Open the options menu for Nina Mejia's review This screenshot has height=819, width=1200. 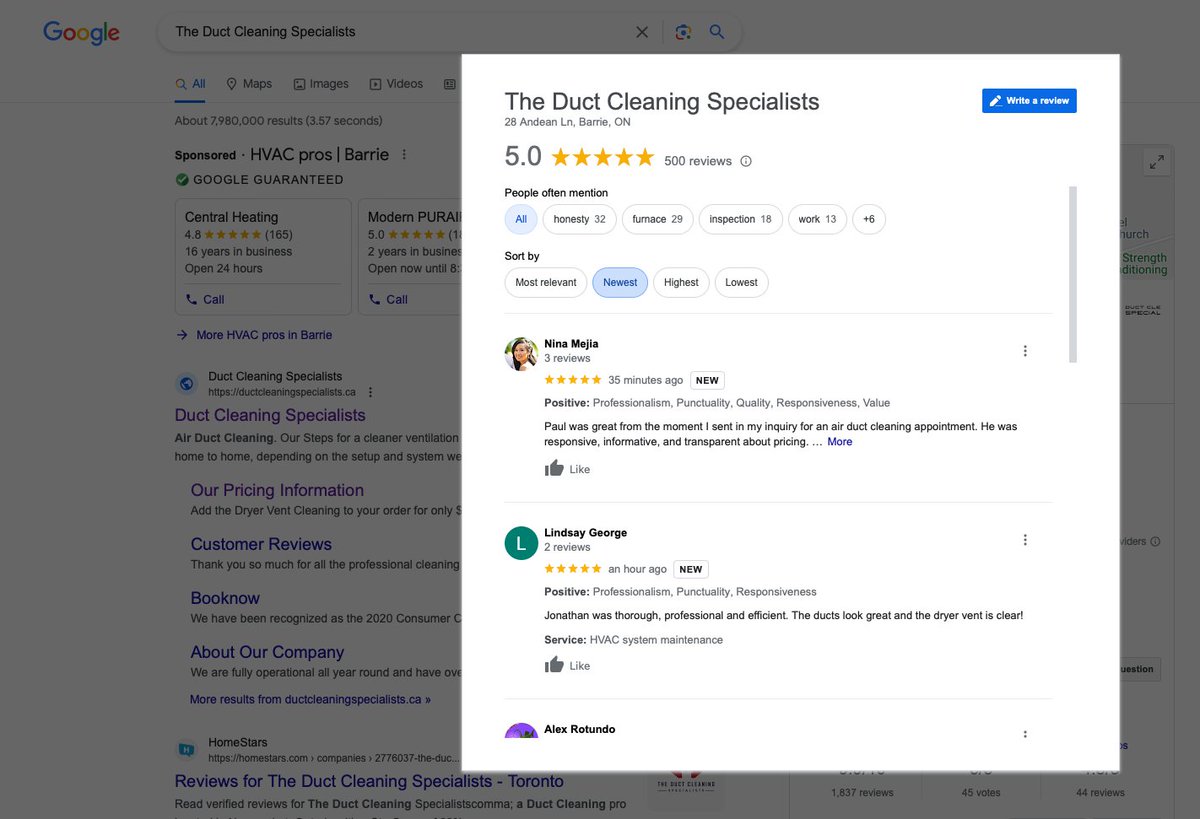(1025, 351)
